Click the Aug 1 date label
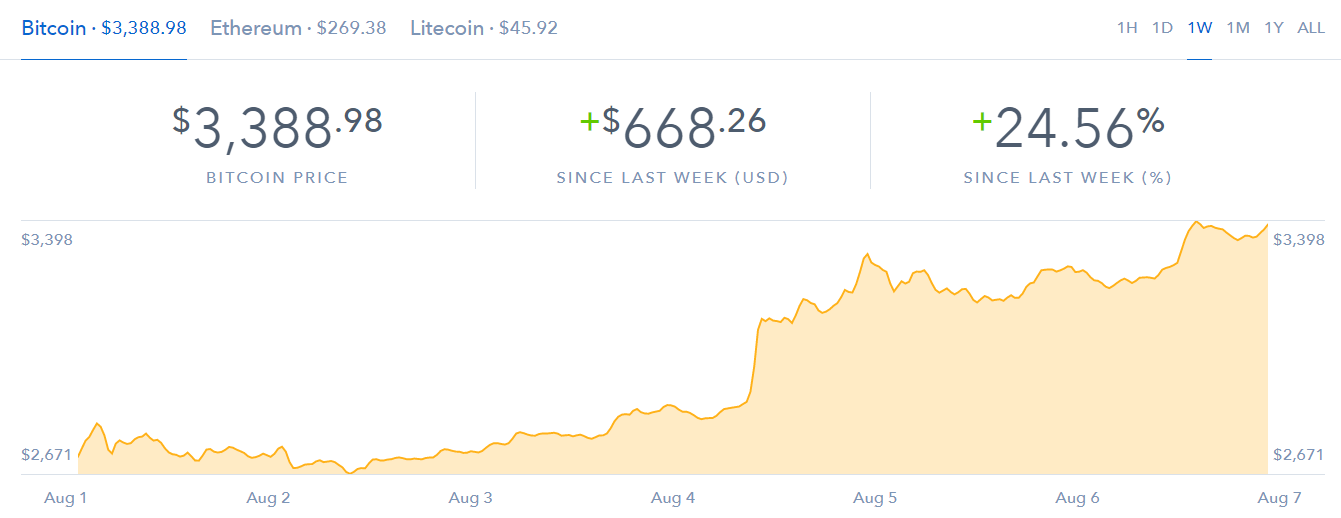1341x518 pixels. 66,497
